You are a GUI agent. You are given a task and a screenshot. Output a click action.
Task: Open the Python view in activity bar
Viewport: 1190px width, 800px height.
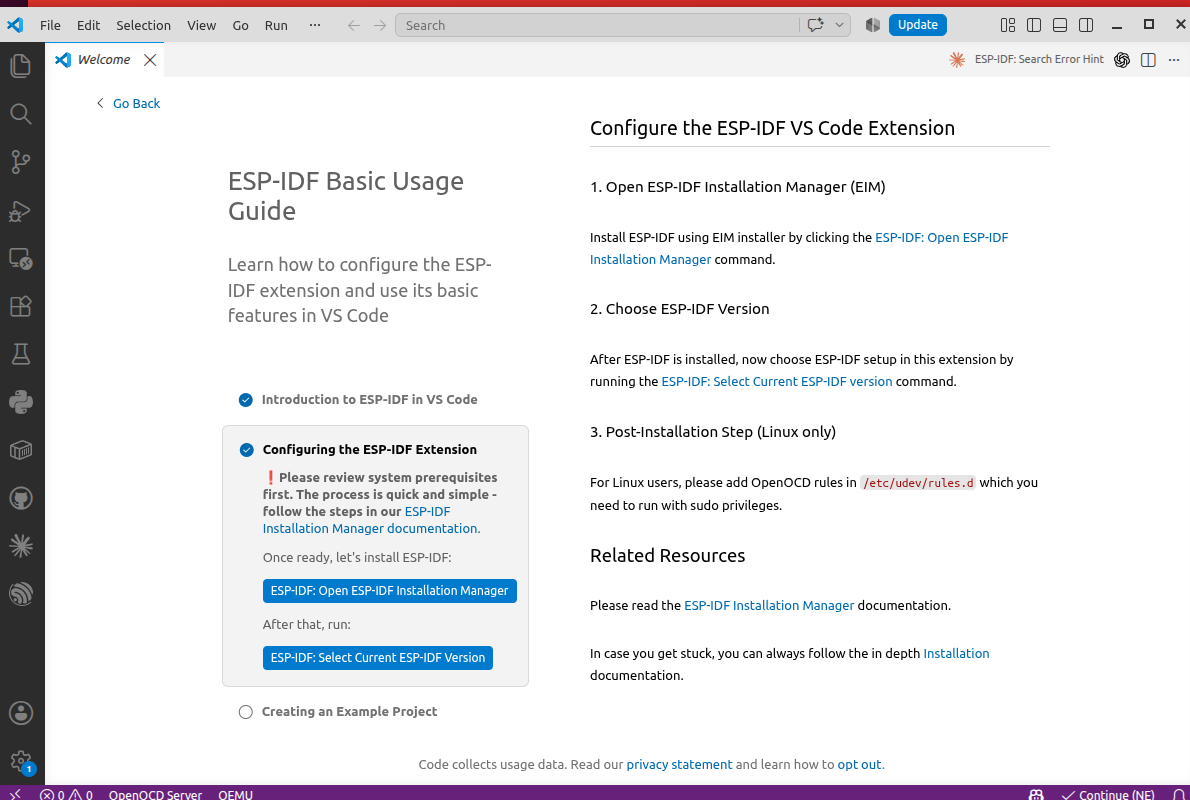click(x=20, y=402)
